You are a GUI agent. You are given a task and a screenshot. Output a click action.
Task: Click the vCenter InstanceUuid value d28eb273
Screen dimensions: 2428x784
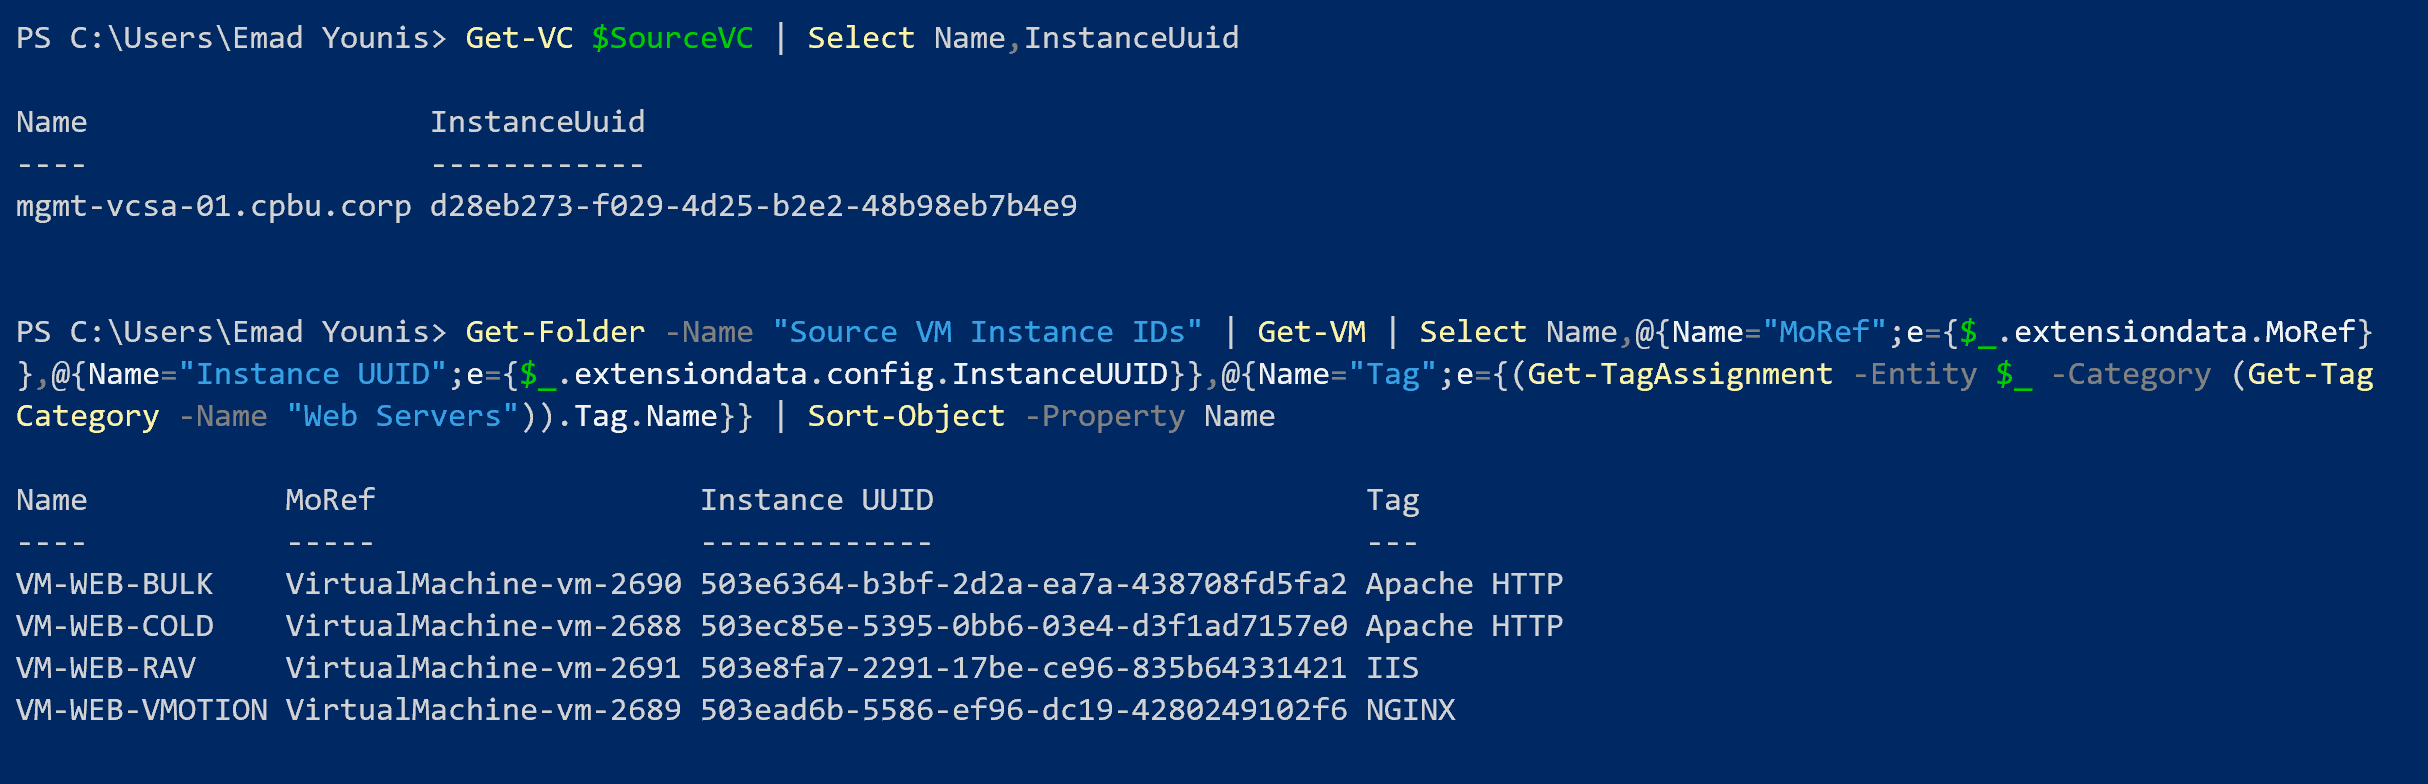coord(753,206)
